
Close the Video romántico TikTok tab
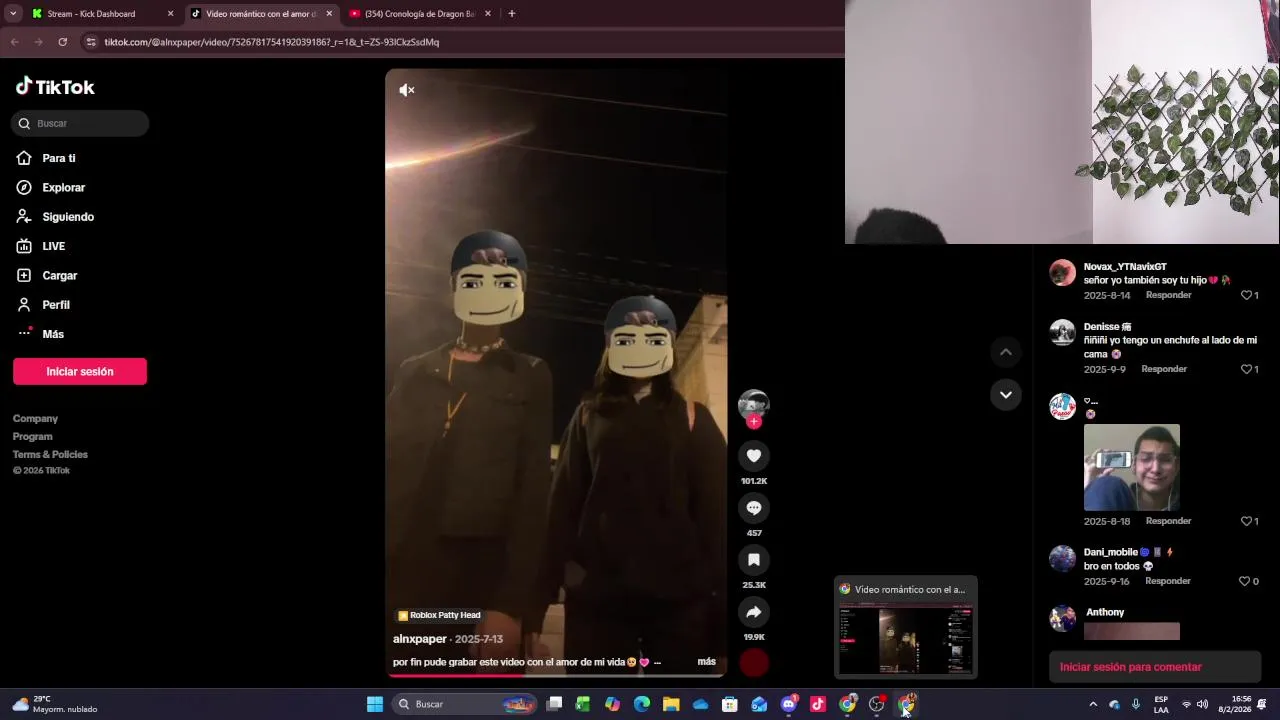pyautogui.click(x=329, y=14)
